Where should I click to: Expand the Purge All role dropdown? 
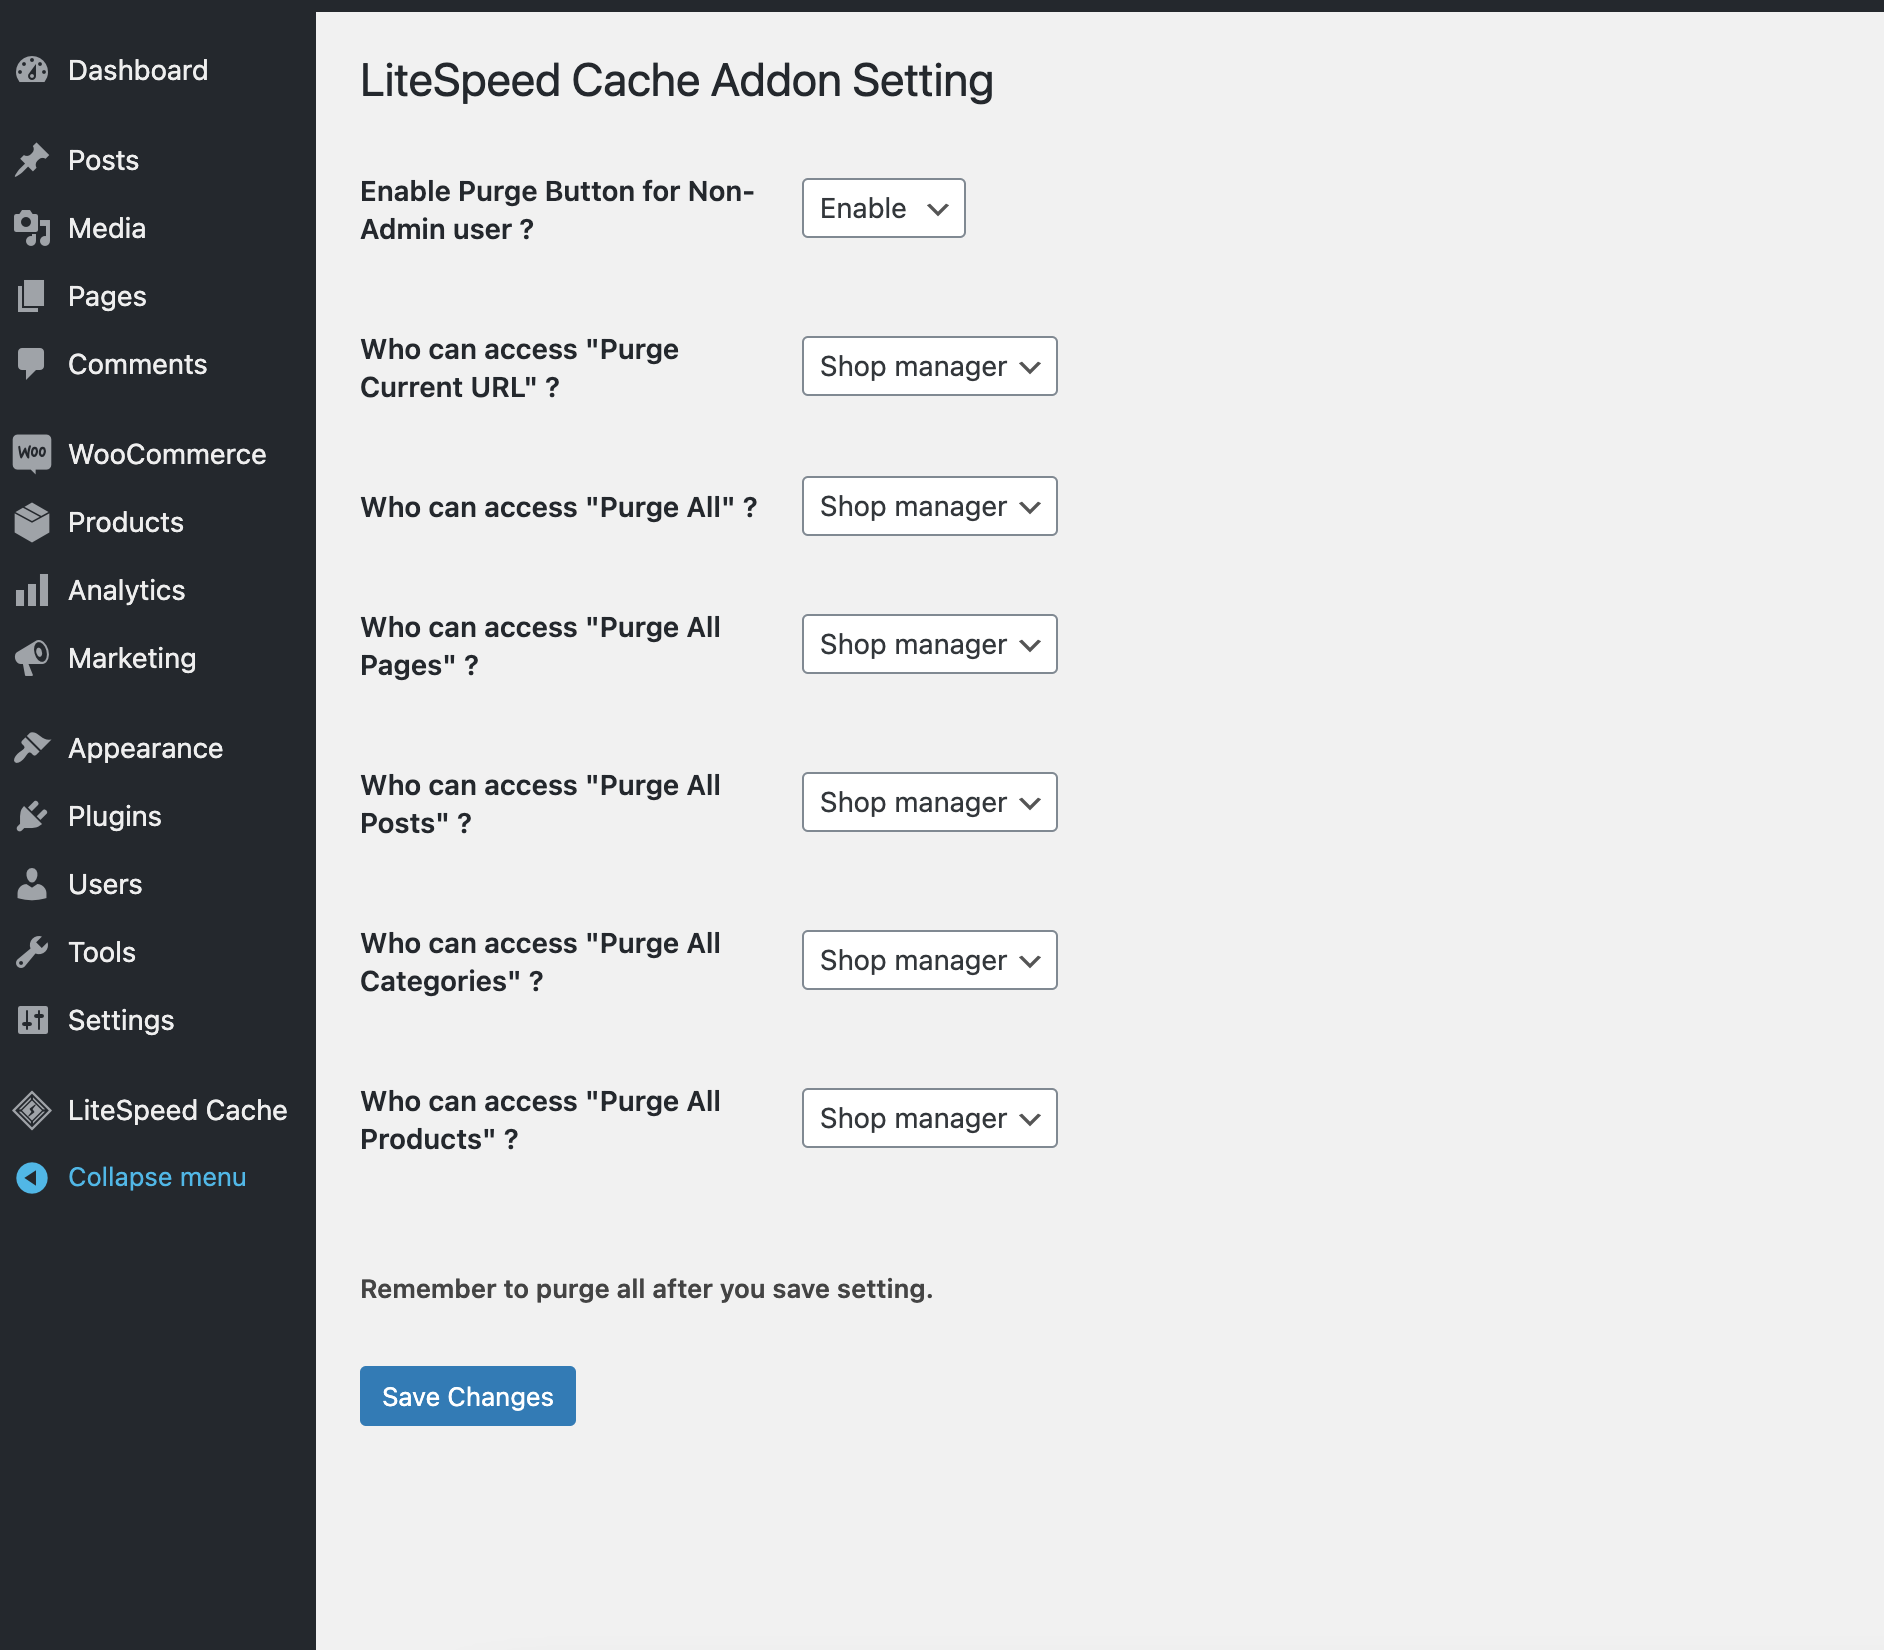[929, 506]
